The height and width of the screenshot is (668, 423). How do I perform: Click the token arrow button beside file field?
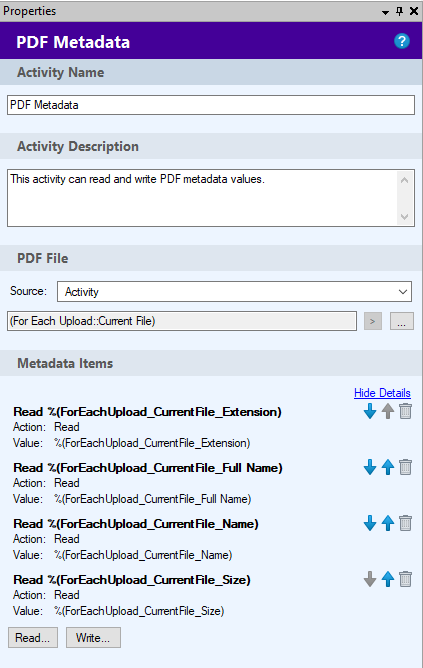[373, 321]
